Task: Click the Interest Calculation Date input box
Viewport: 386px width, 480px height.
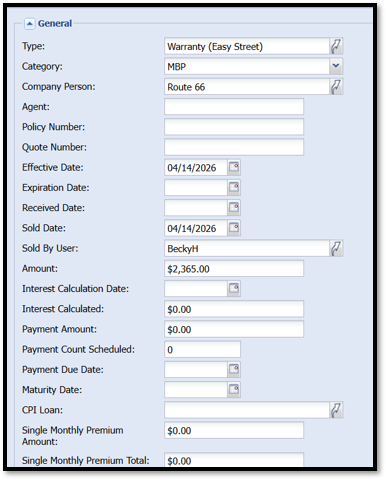Action: tap(196, 289)
